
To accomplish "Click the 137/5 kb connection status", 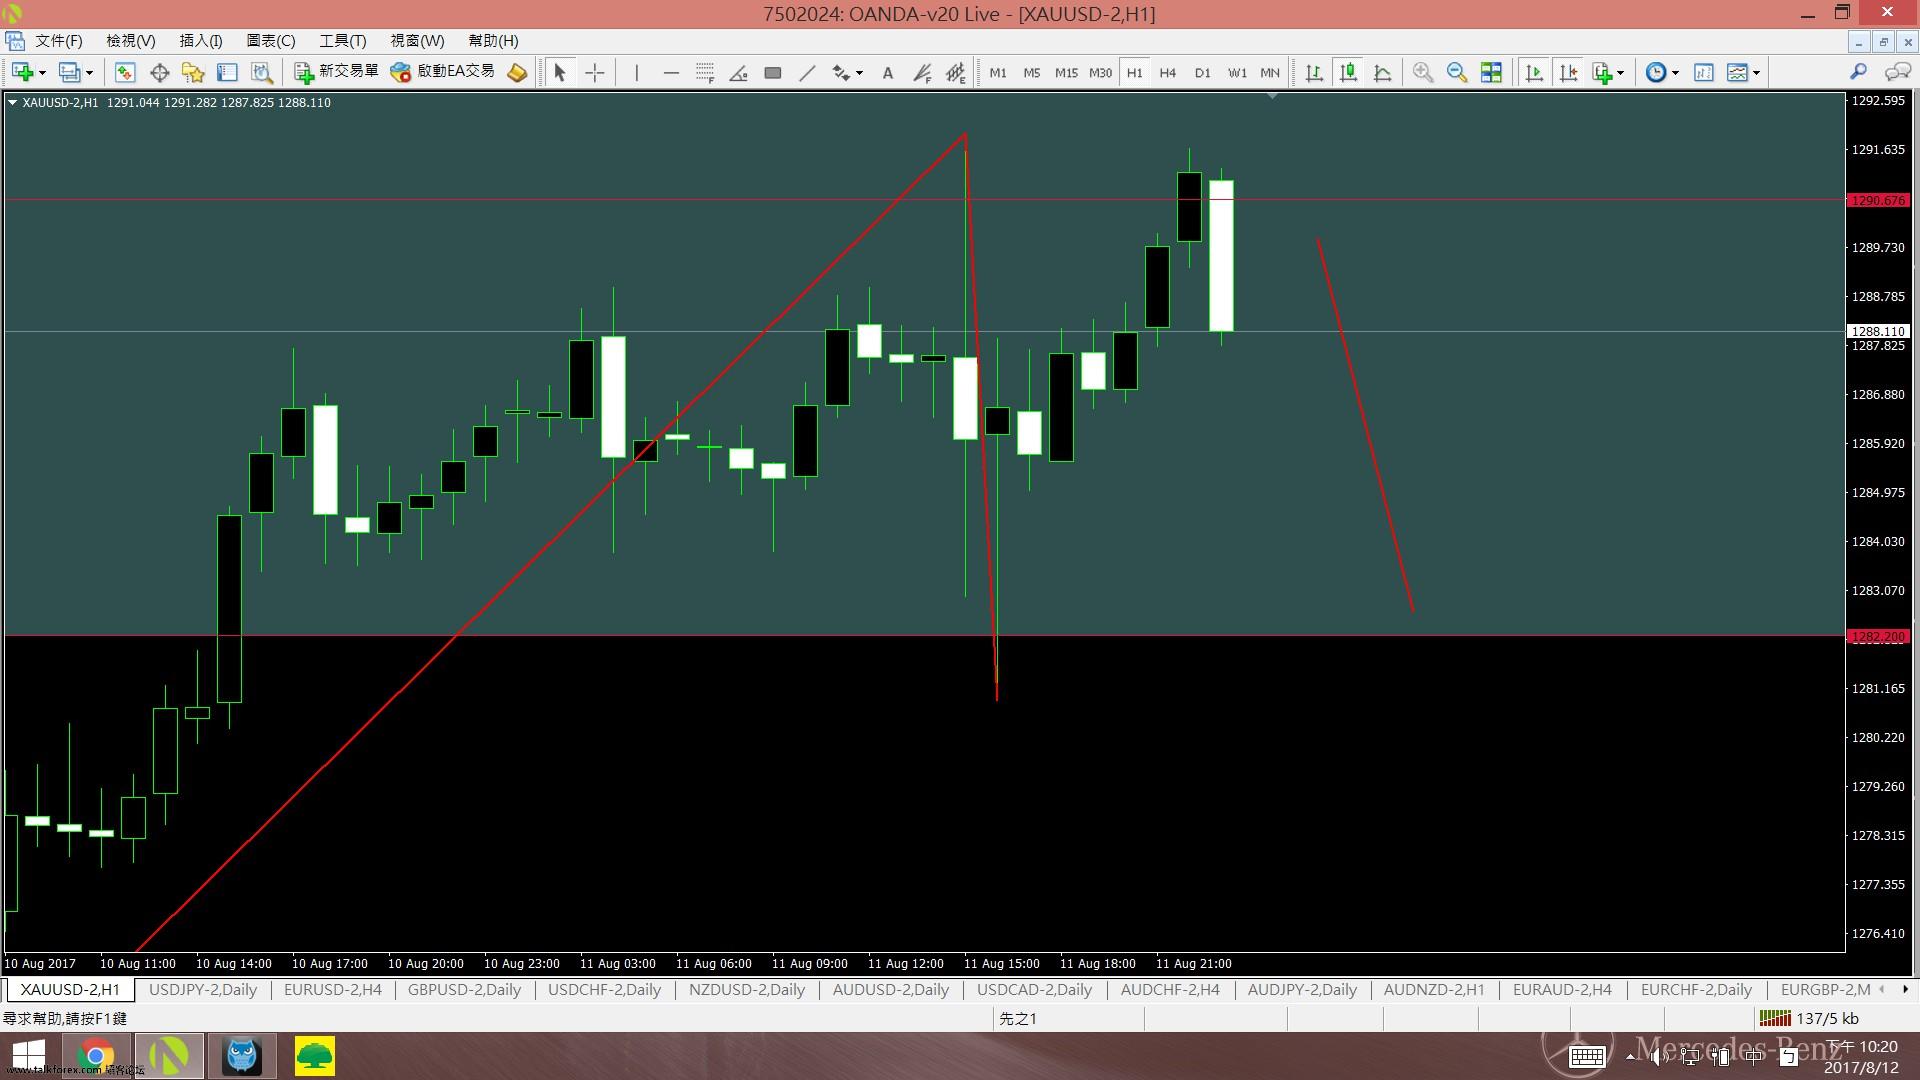I will pyautogui.click(x=1810, y=1019).
